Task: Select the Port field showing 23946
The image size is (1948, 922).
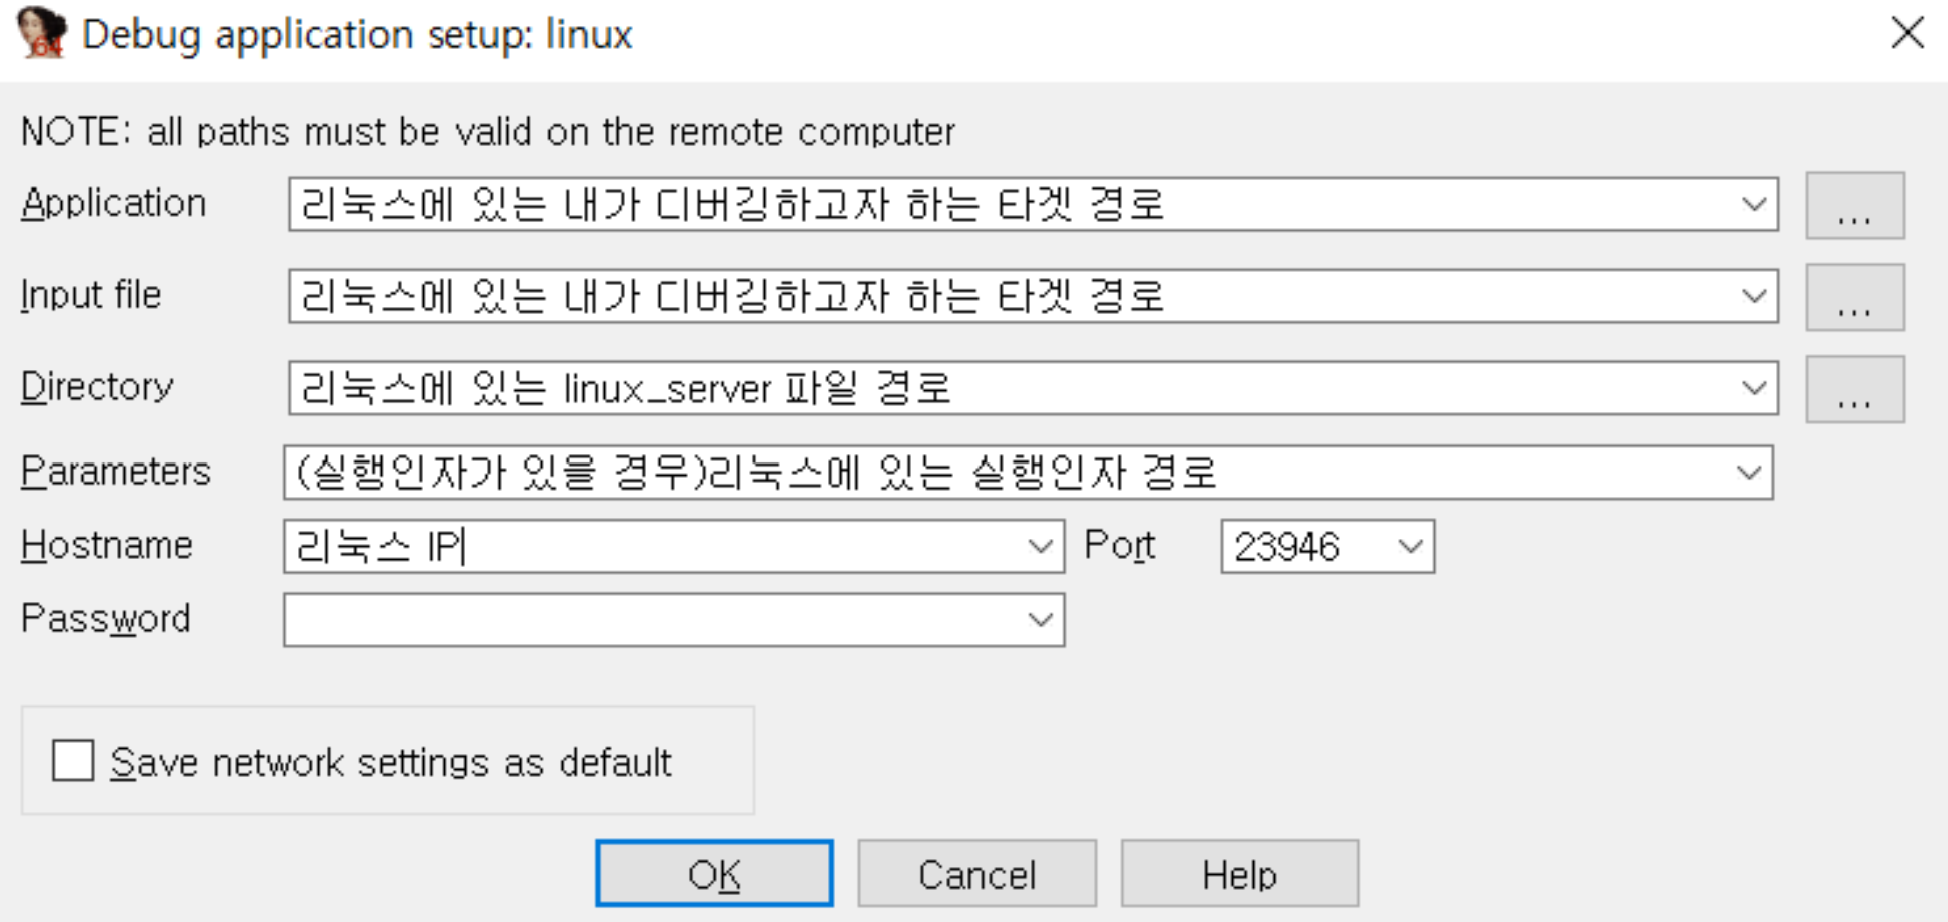Action: (1300, 546)
